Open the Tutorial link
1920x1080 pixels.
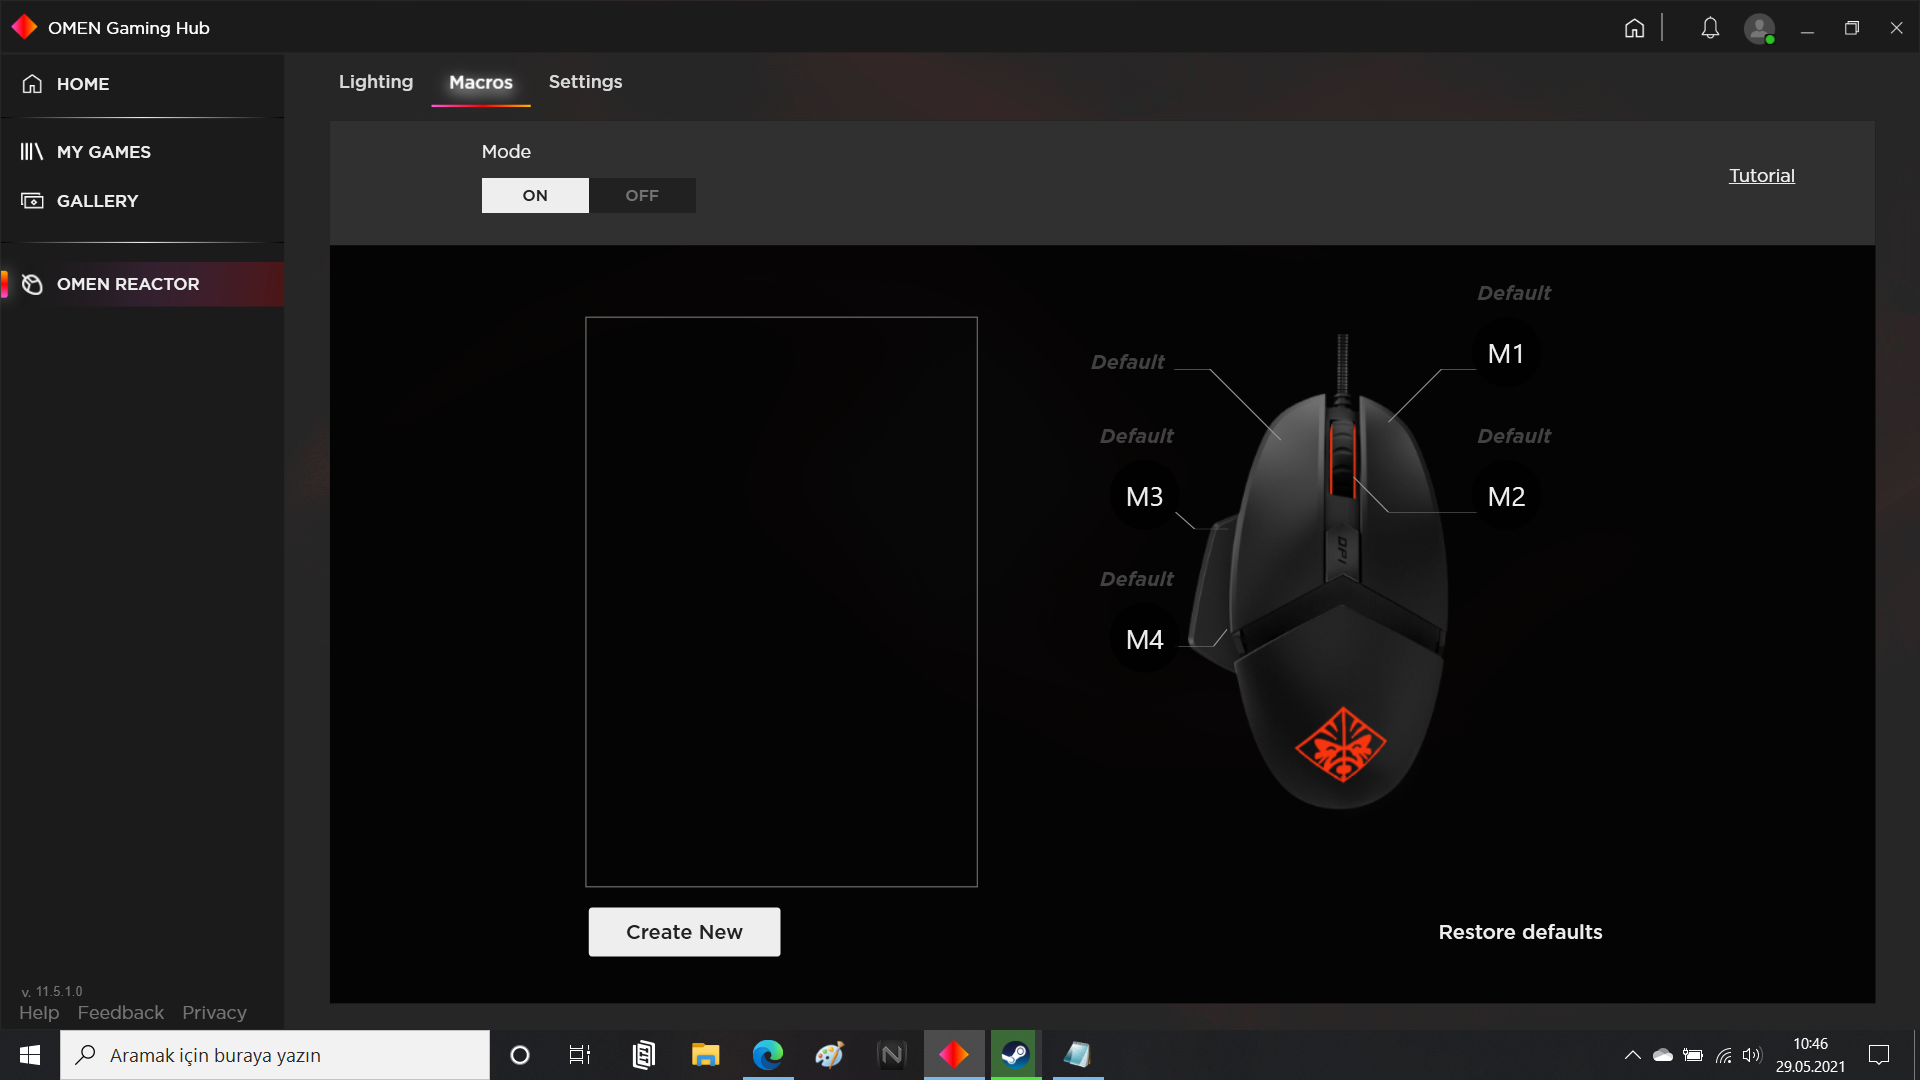pos(1761,176)
